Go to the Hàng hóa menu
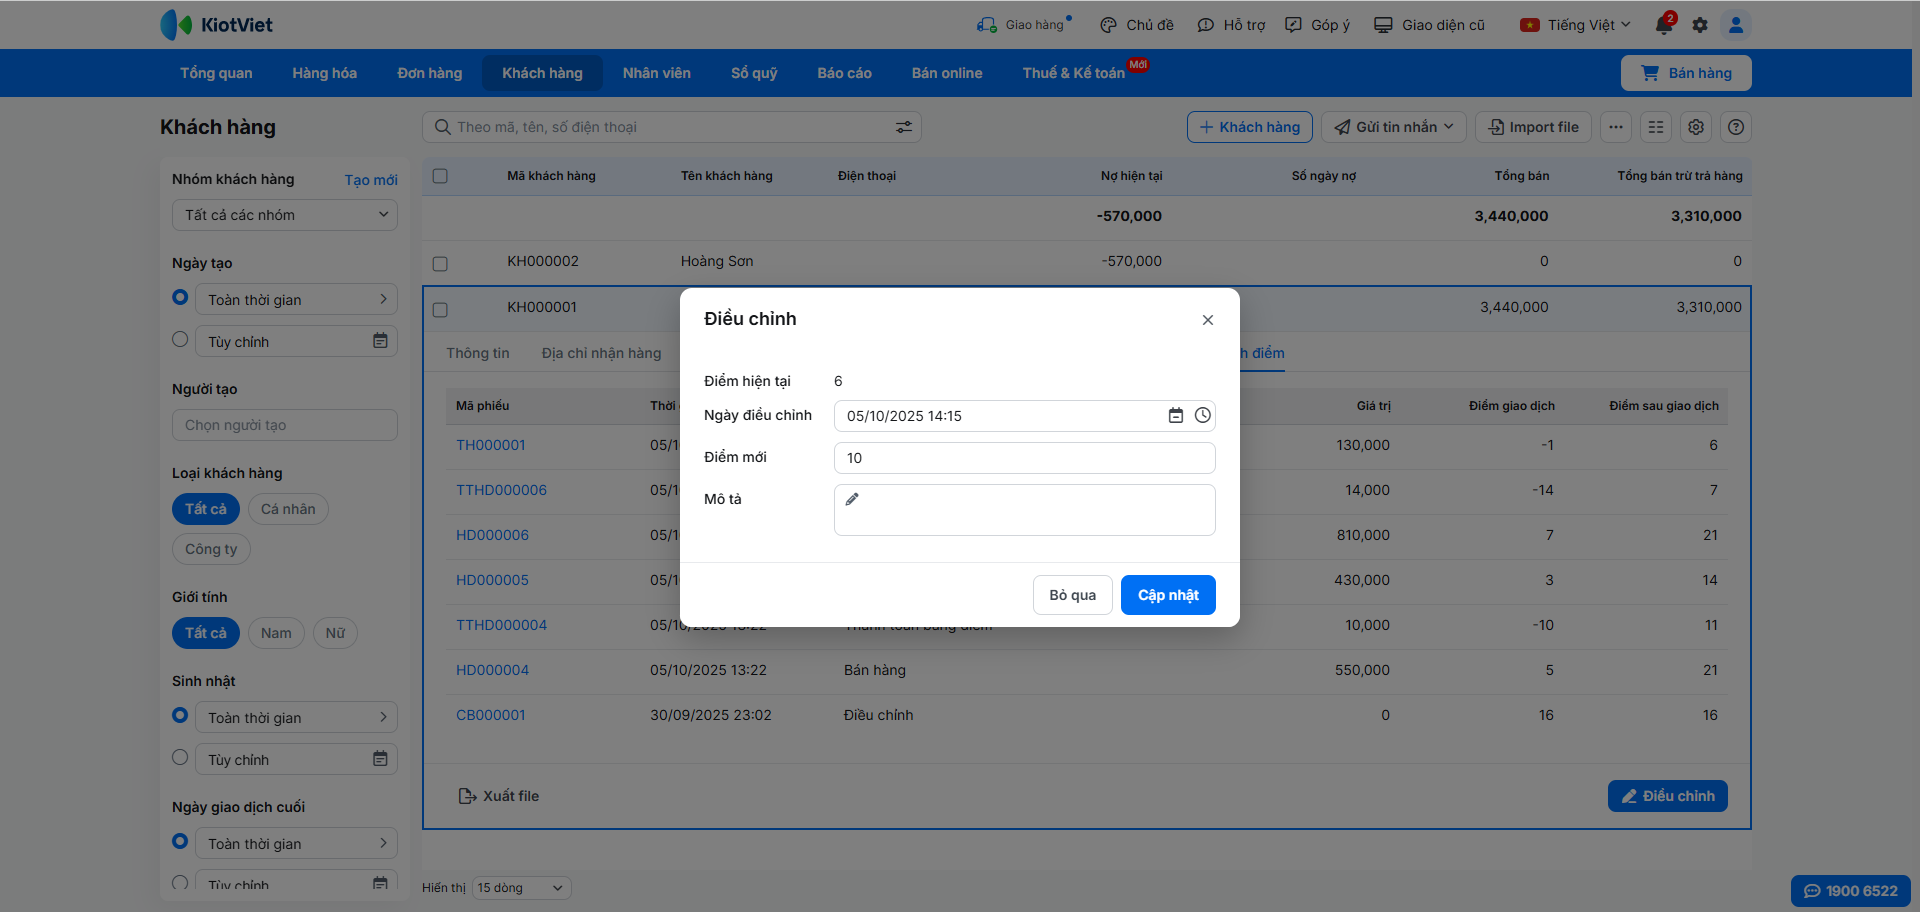 coord(324,73)
